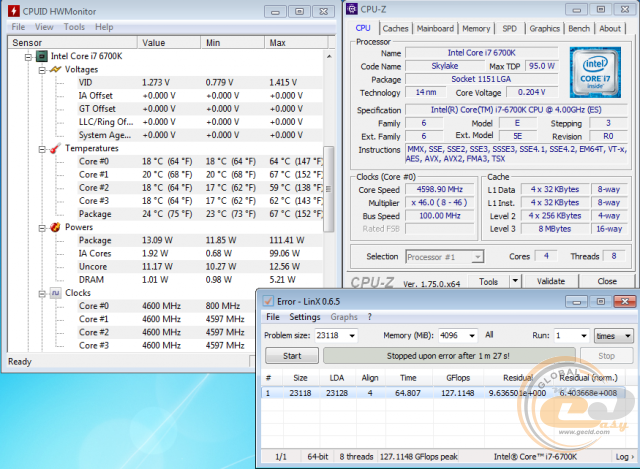This screenshot has height=469, width=640.
Task: Collapse the Clocks tree node
Action: tap(42, 294)
